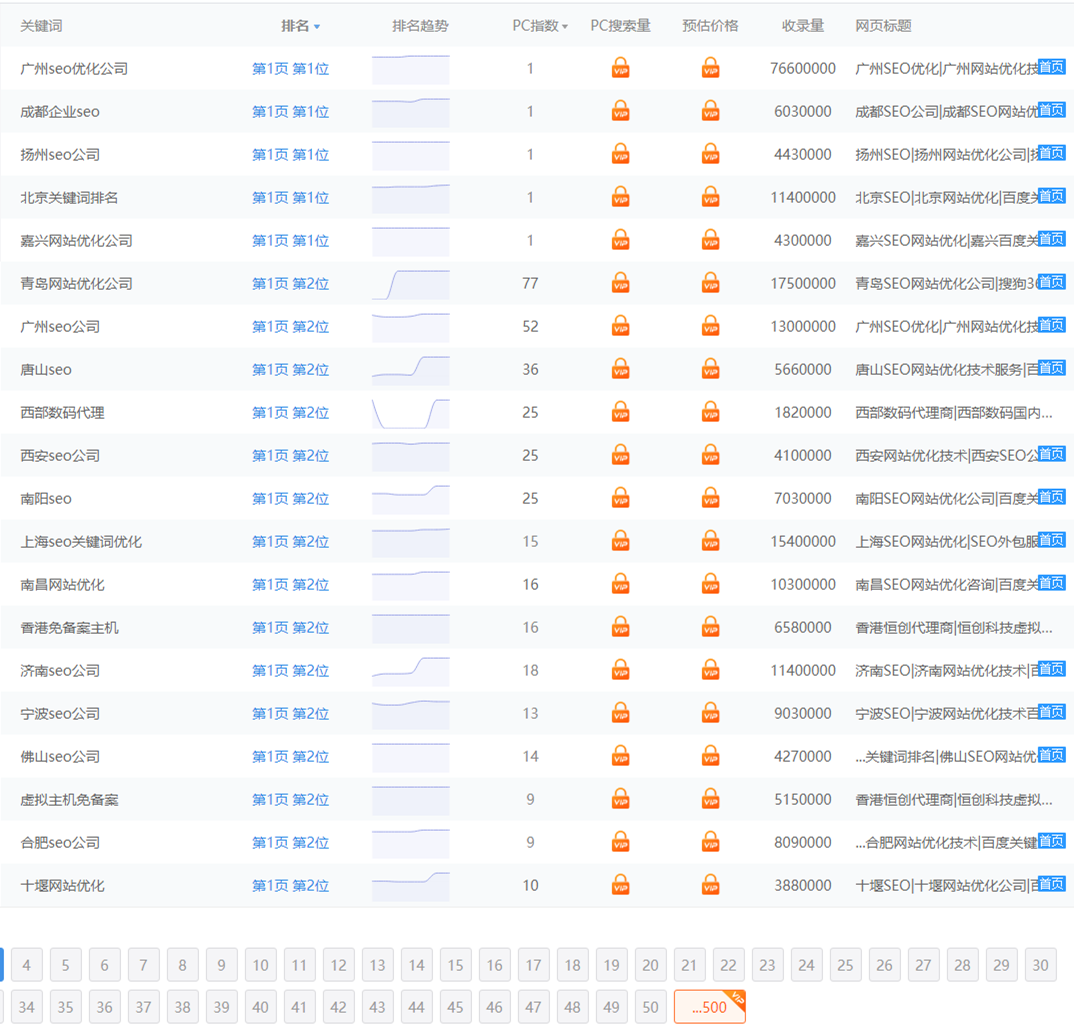
Task: Click 首页 badge on 济南seo公司 row
Action: click(x=1051, y=669)
